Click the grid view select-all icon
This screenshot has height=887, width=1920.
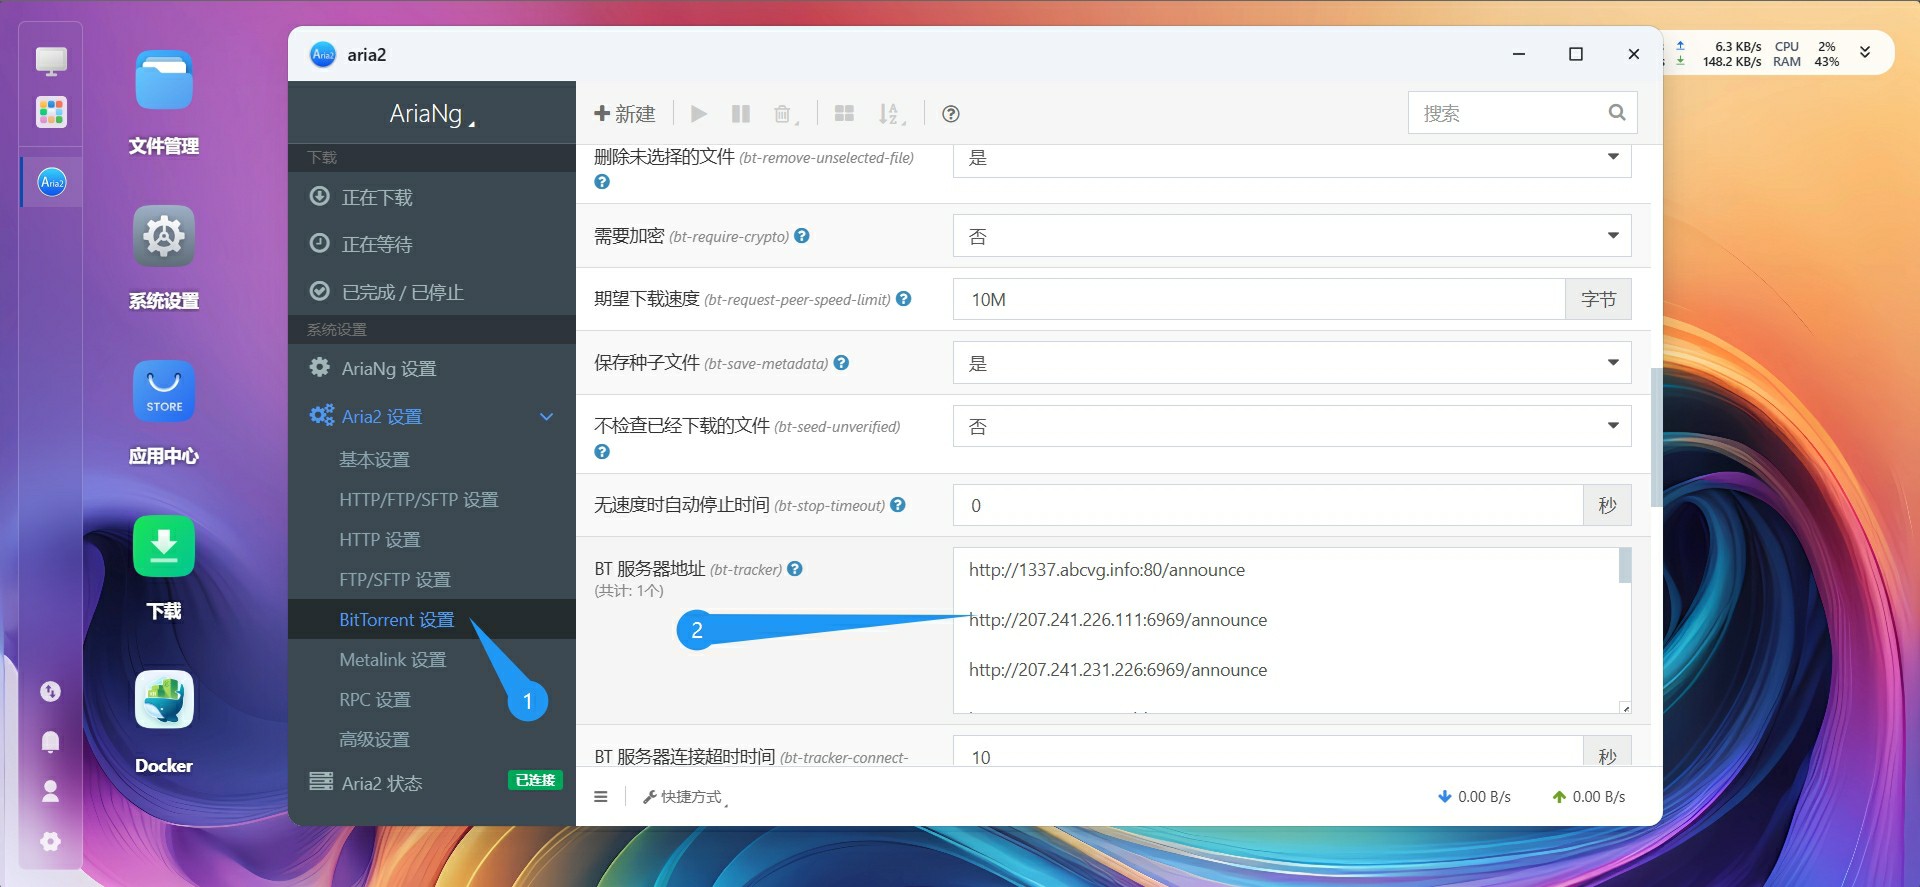[844, 114]
